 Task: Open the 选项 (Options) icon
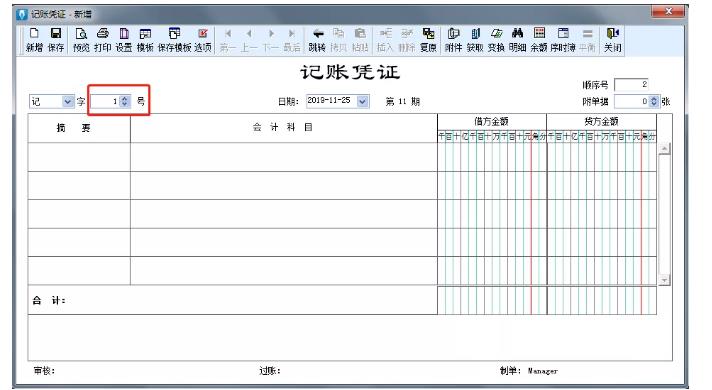tap(203, 39)
